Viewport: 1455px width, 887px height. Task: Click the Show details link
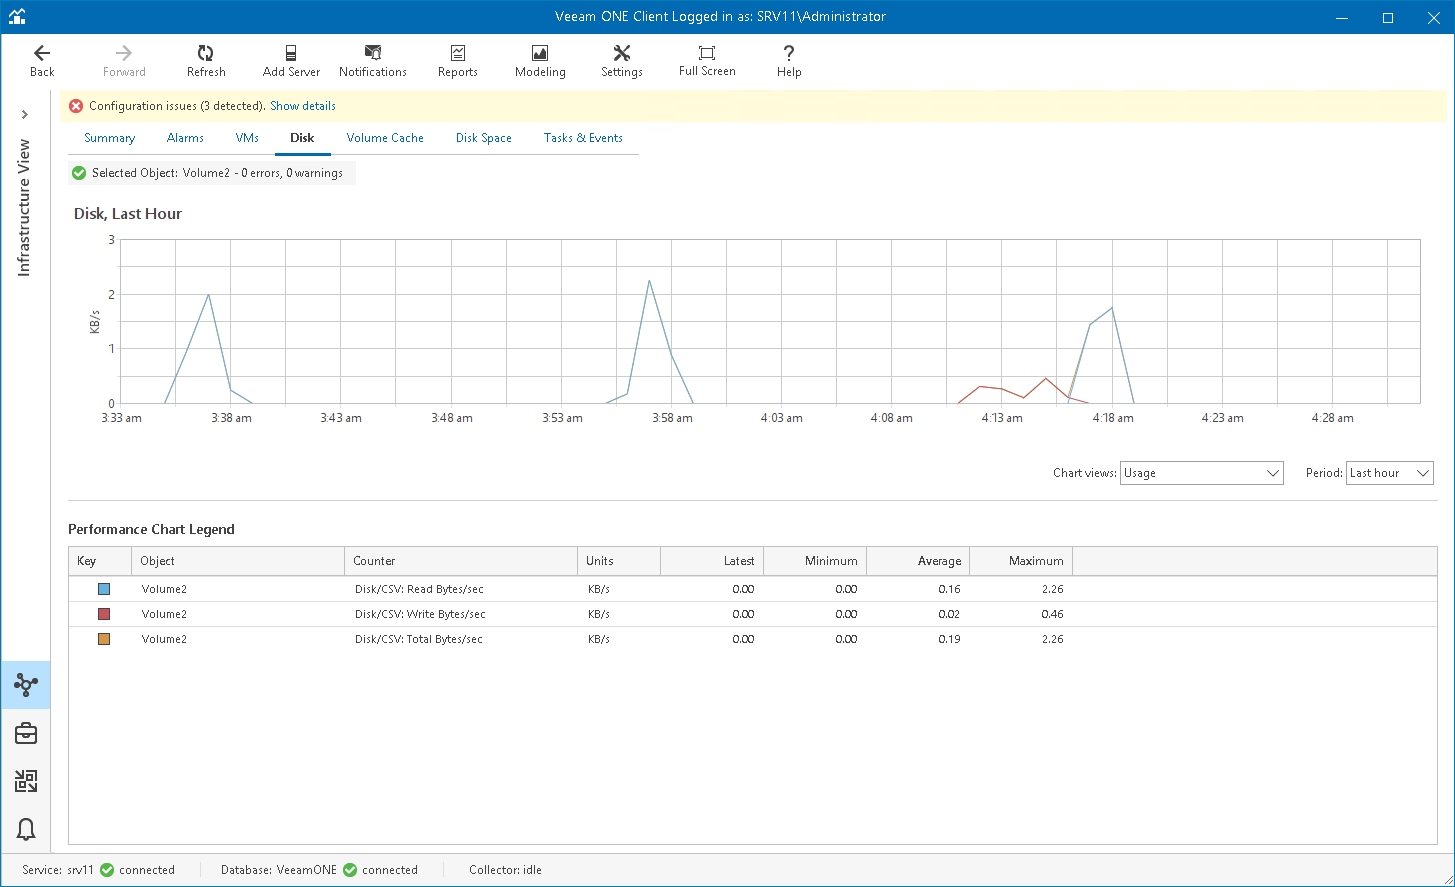pos(303,106)
